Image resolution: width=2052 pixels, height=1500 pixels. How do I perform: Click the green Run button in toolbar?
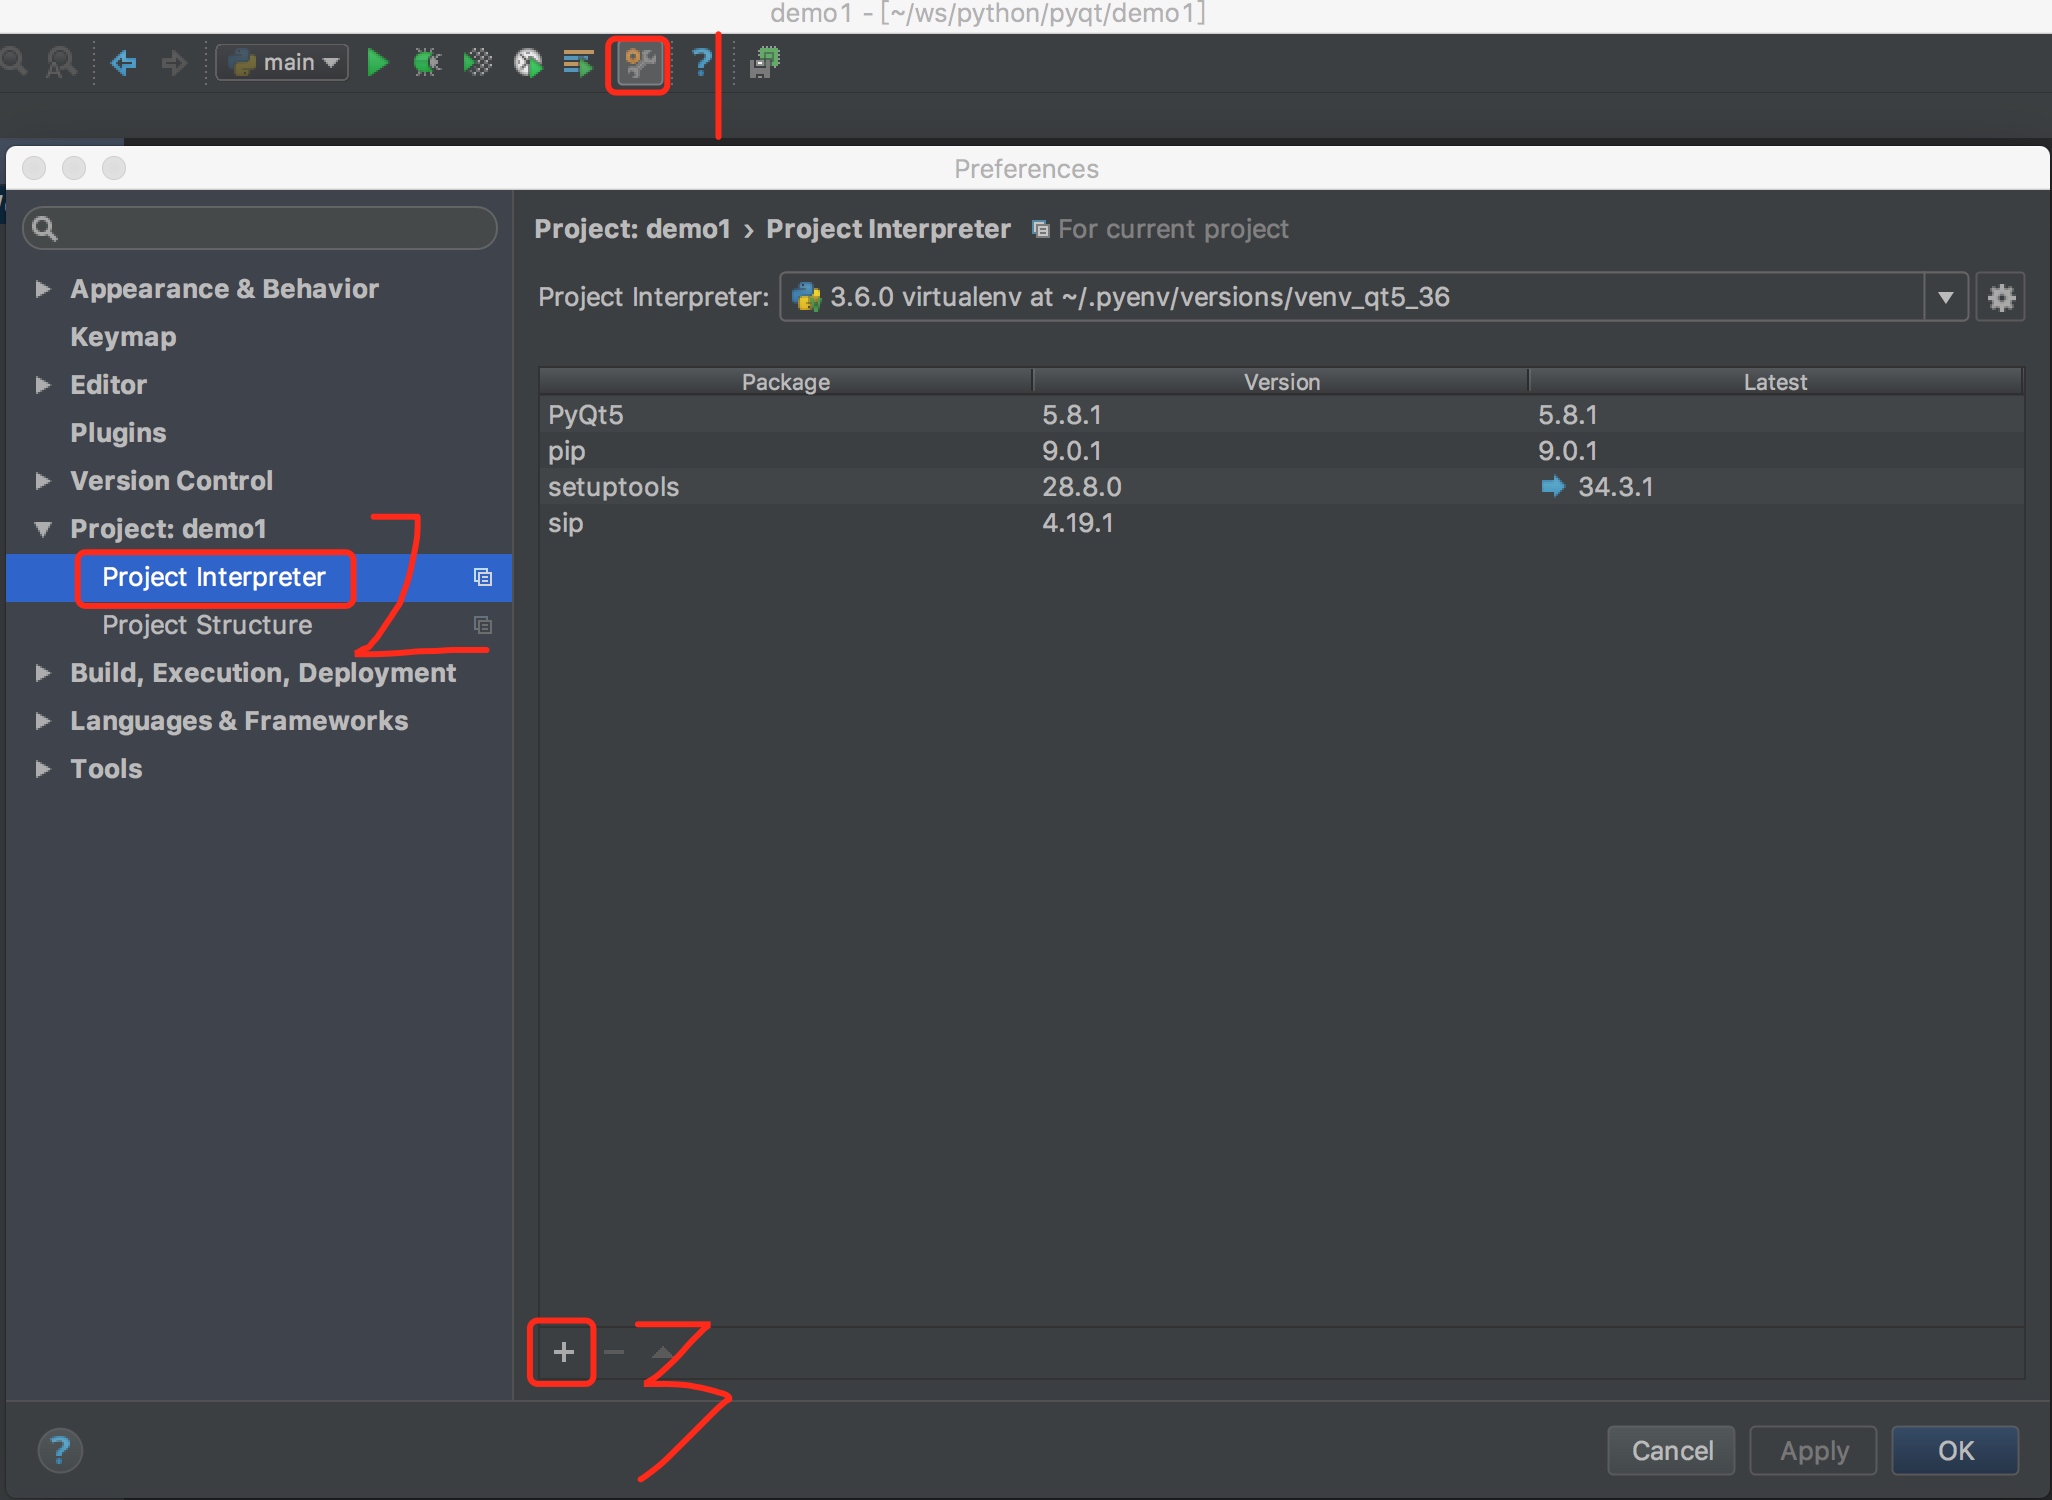(x=377, y=63)
